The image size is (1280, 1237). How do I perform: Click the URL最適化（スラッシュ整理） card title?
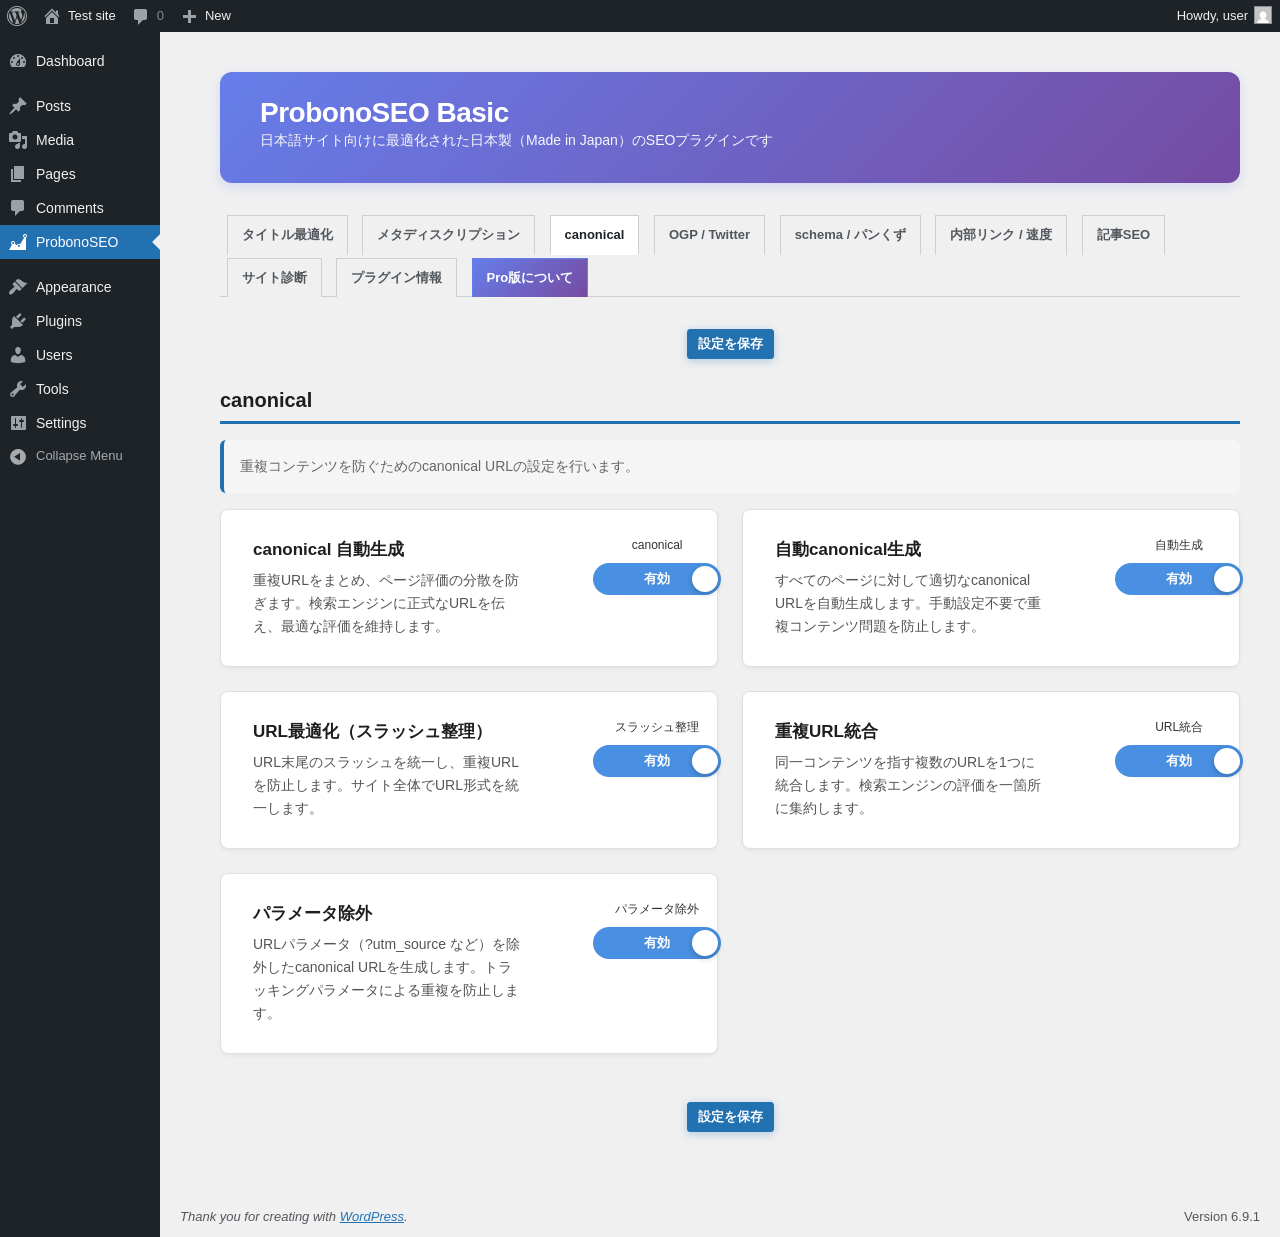[371, 731]
